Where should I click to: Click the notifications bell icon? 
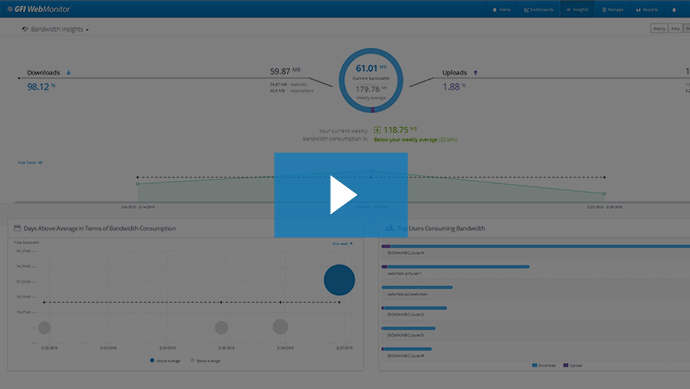point(674,9)
